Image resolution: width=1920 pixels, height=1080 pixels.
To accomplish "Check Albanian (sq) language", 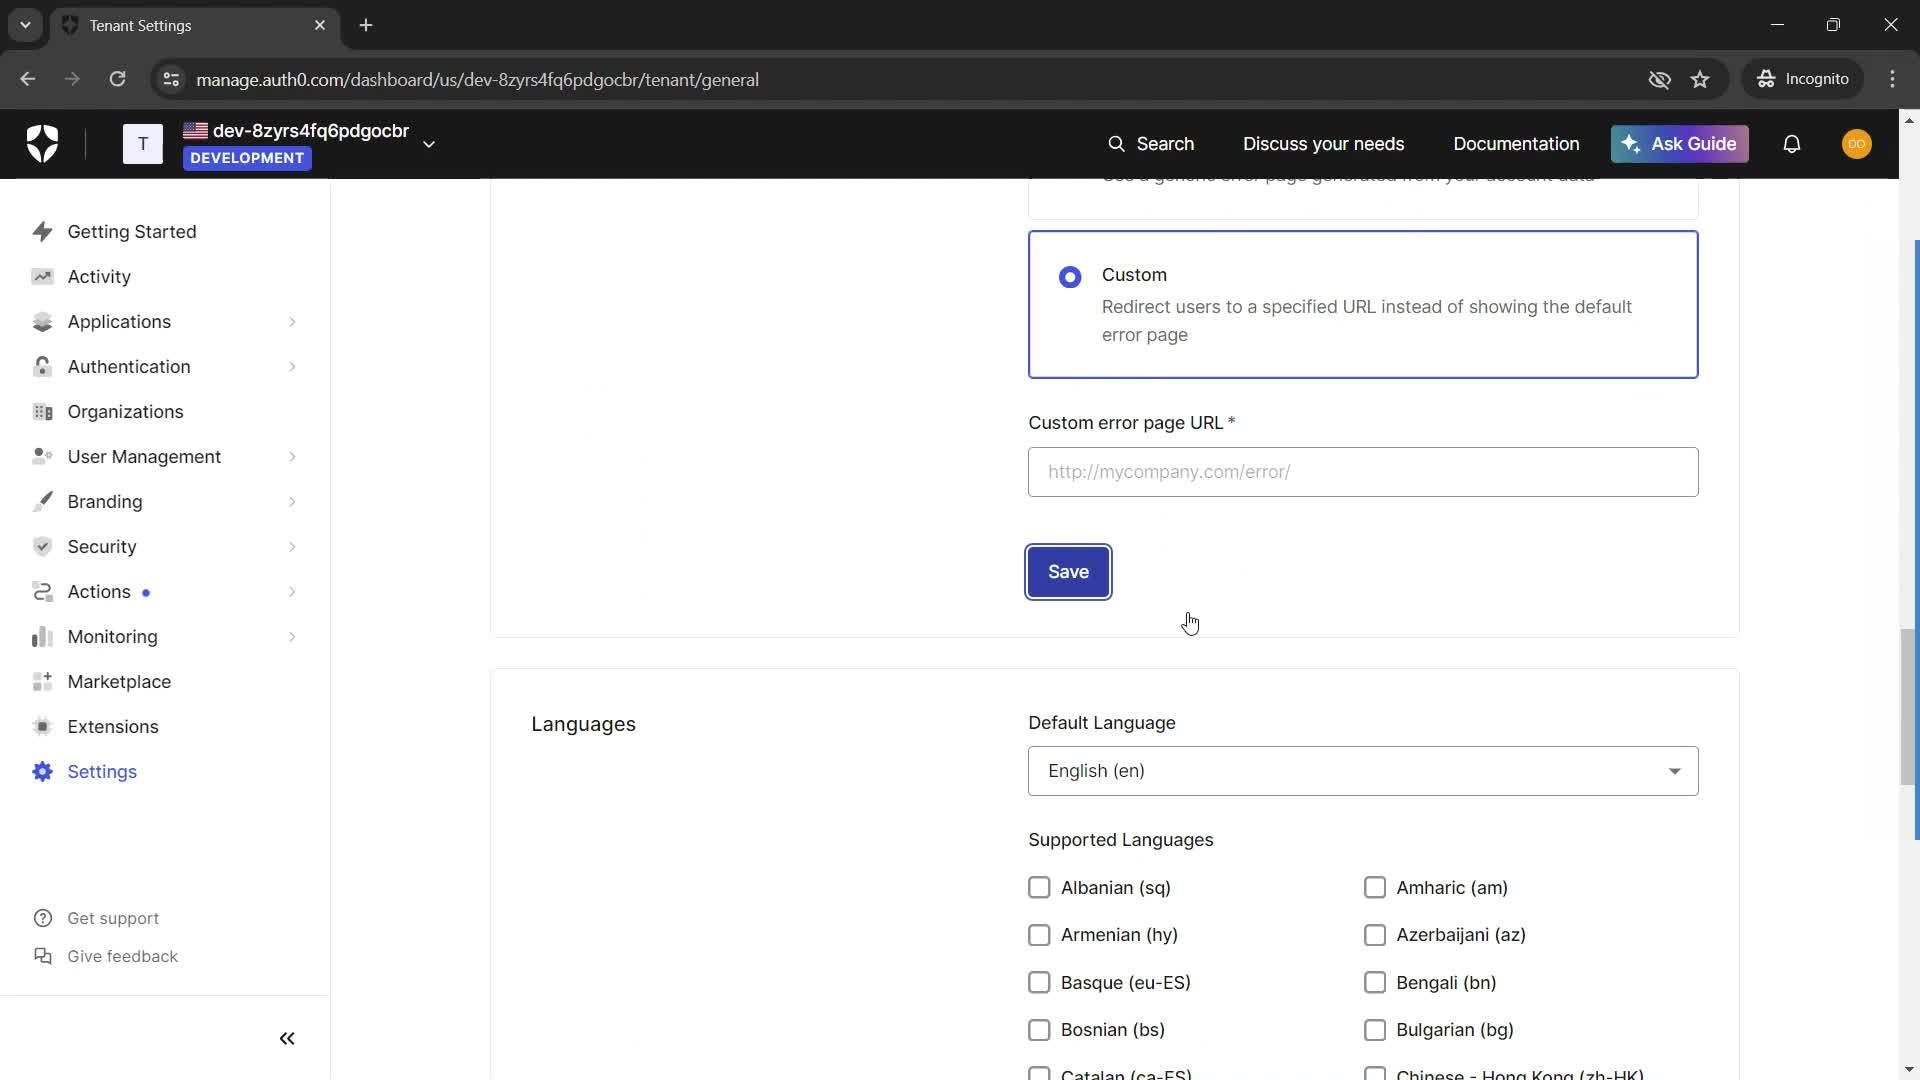I will (1039, 888).
